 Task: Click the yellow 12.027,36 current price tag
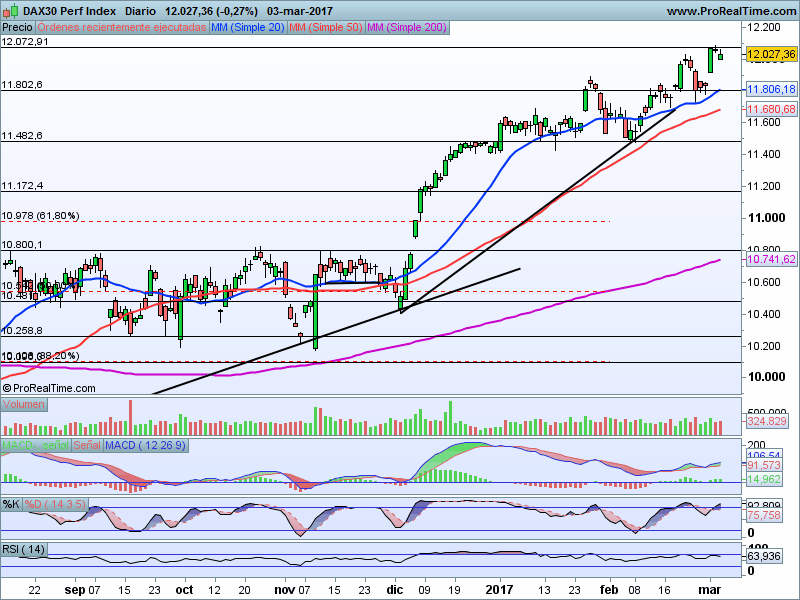pos(771,54)
